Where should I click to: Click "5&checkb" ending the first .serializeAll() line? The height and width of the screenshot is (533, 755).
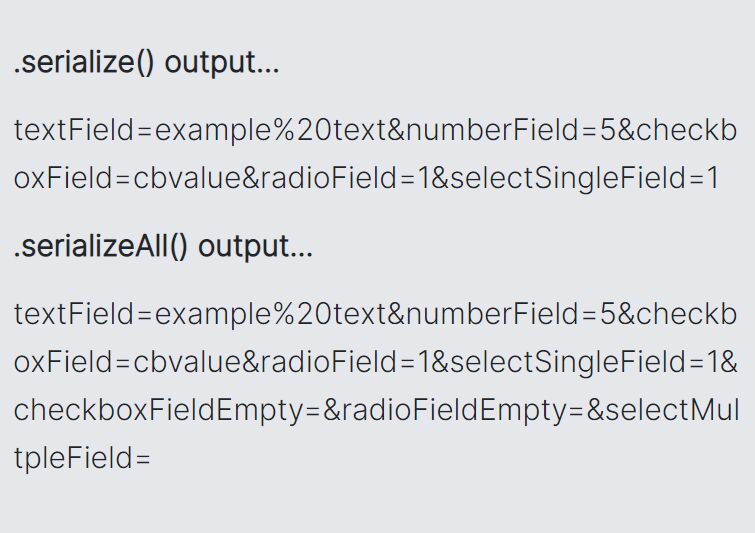pos(668,314)
